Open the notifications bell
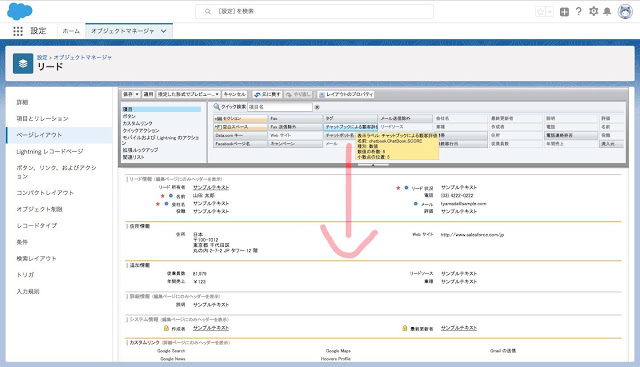 607,11
